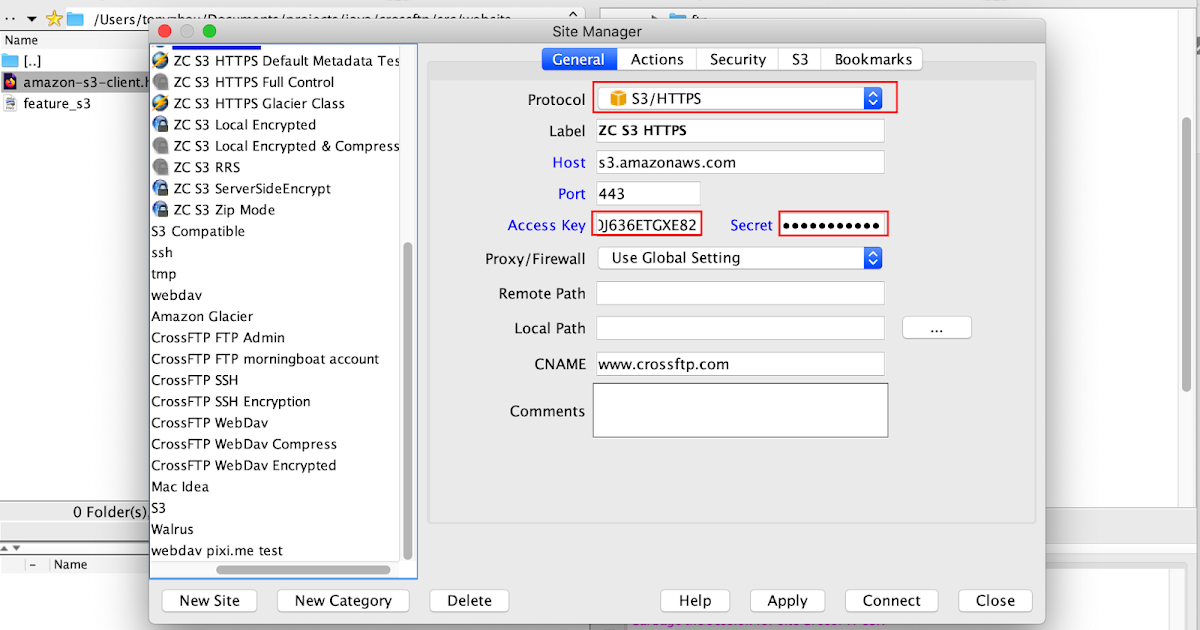The height and width of the screenshot is (630, 1200).
Task: Select the ssh category
Action: point(162,253)
